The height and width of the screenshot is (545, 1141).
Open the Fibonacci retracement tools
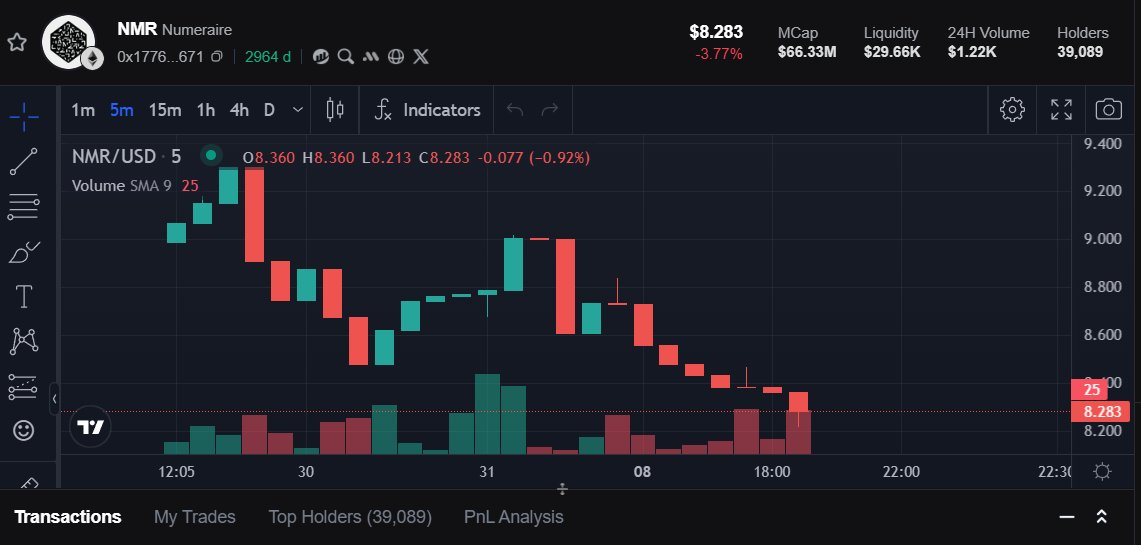pyautogui.click(x=24, y=207)
